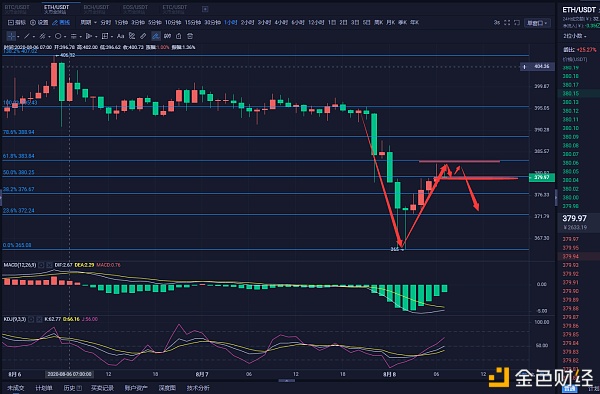Add a new trading pair tab
Viewport: 600px width, 394px height.
(x=205, y=9)
